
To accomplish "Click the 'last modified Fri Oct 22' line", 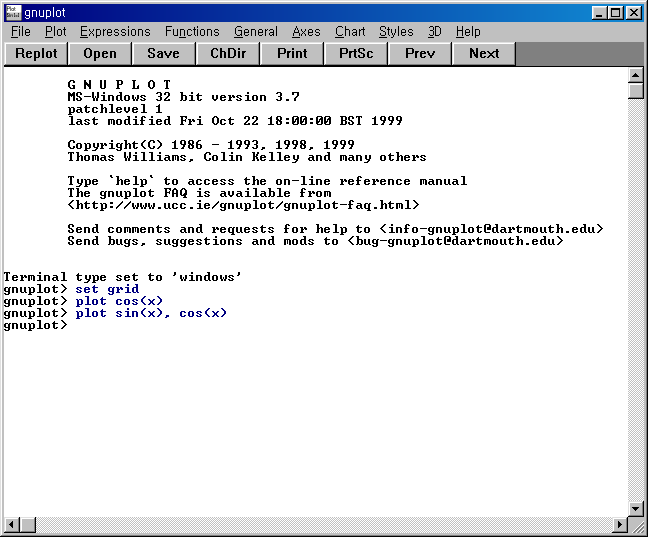I will [x=235, y=121].
